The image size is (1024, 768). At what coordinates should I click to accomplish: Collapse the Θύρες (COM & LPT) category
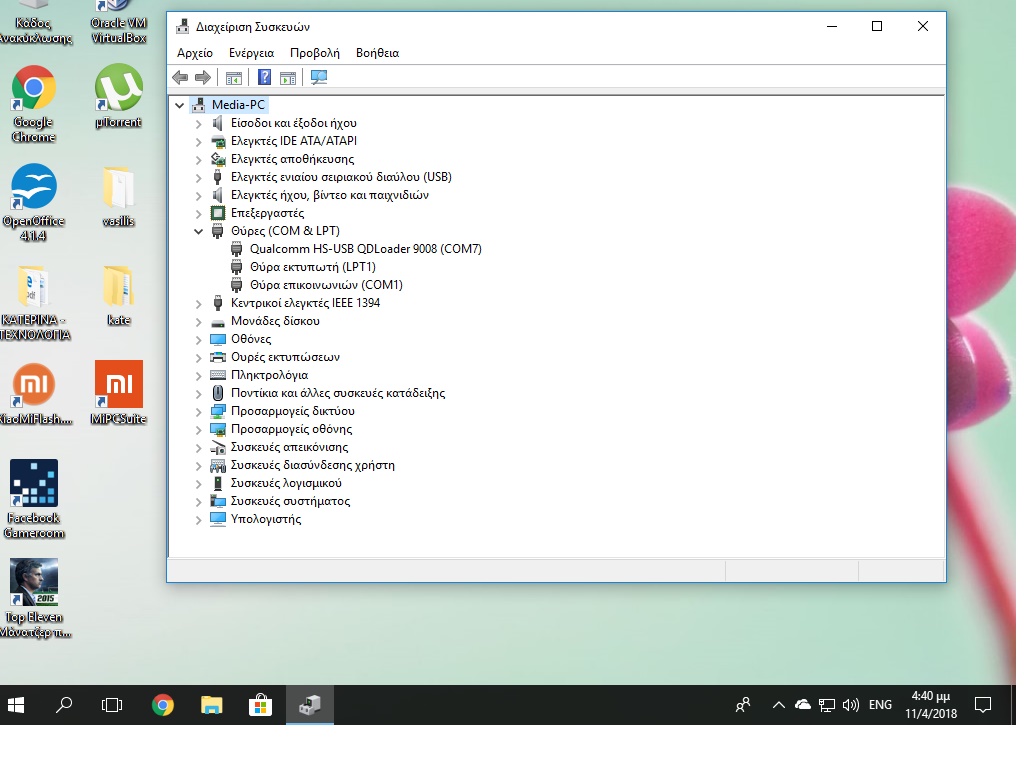tap(199, 231)
